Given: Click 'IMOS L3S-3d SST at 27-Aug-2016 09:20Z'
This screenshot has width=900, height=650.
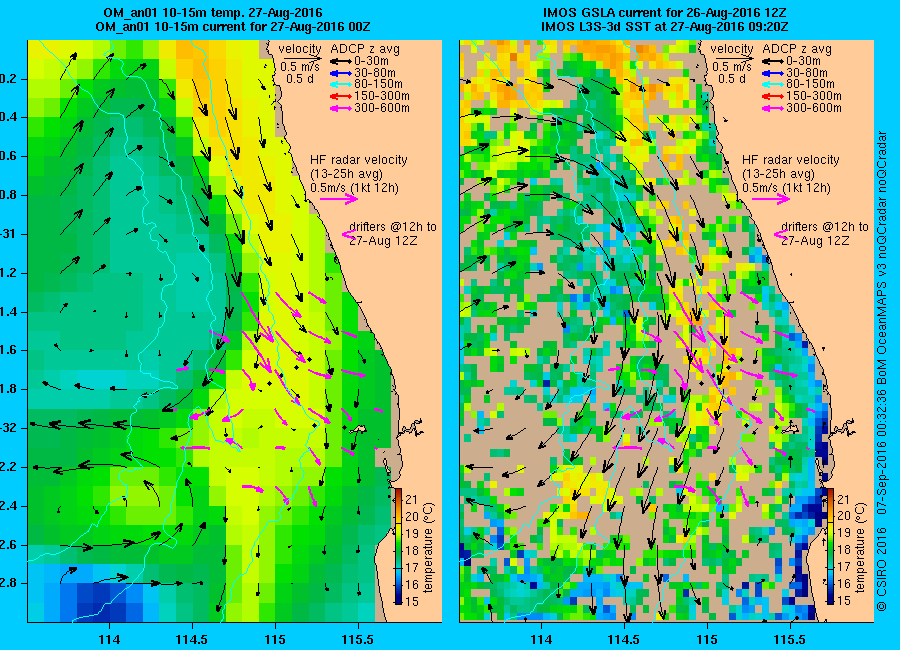Looking at the screenshot, I should coord(665,27).
